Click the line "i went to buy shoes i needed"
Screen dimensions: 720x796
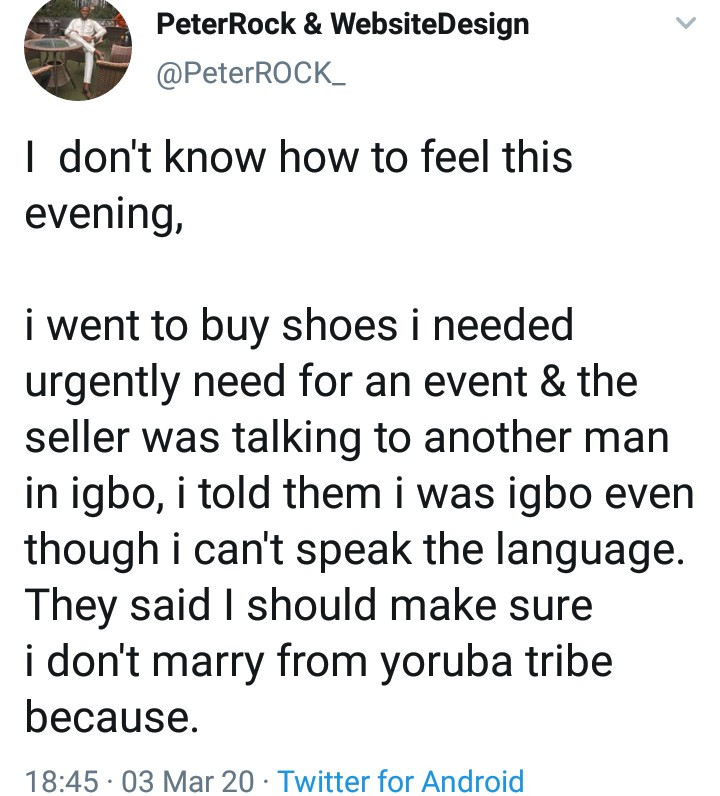click(298, 326)
